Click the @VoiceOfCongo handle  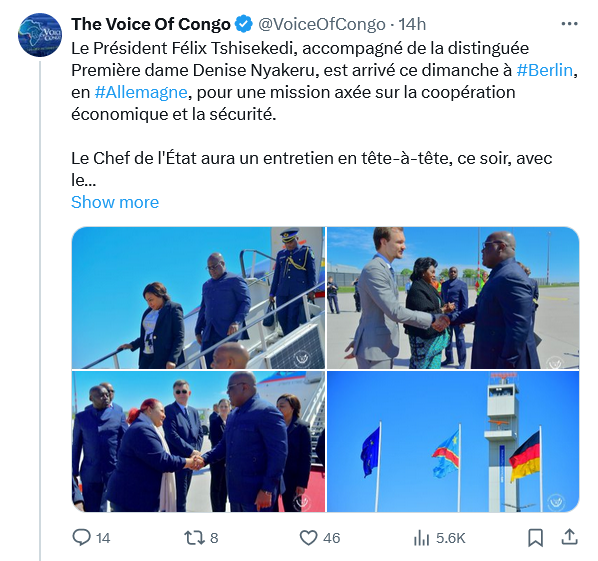coord(322,24)
